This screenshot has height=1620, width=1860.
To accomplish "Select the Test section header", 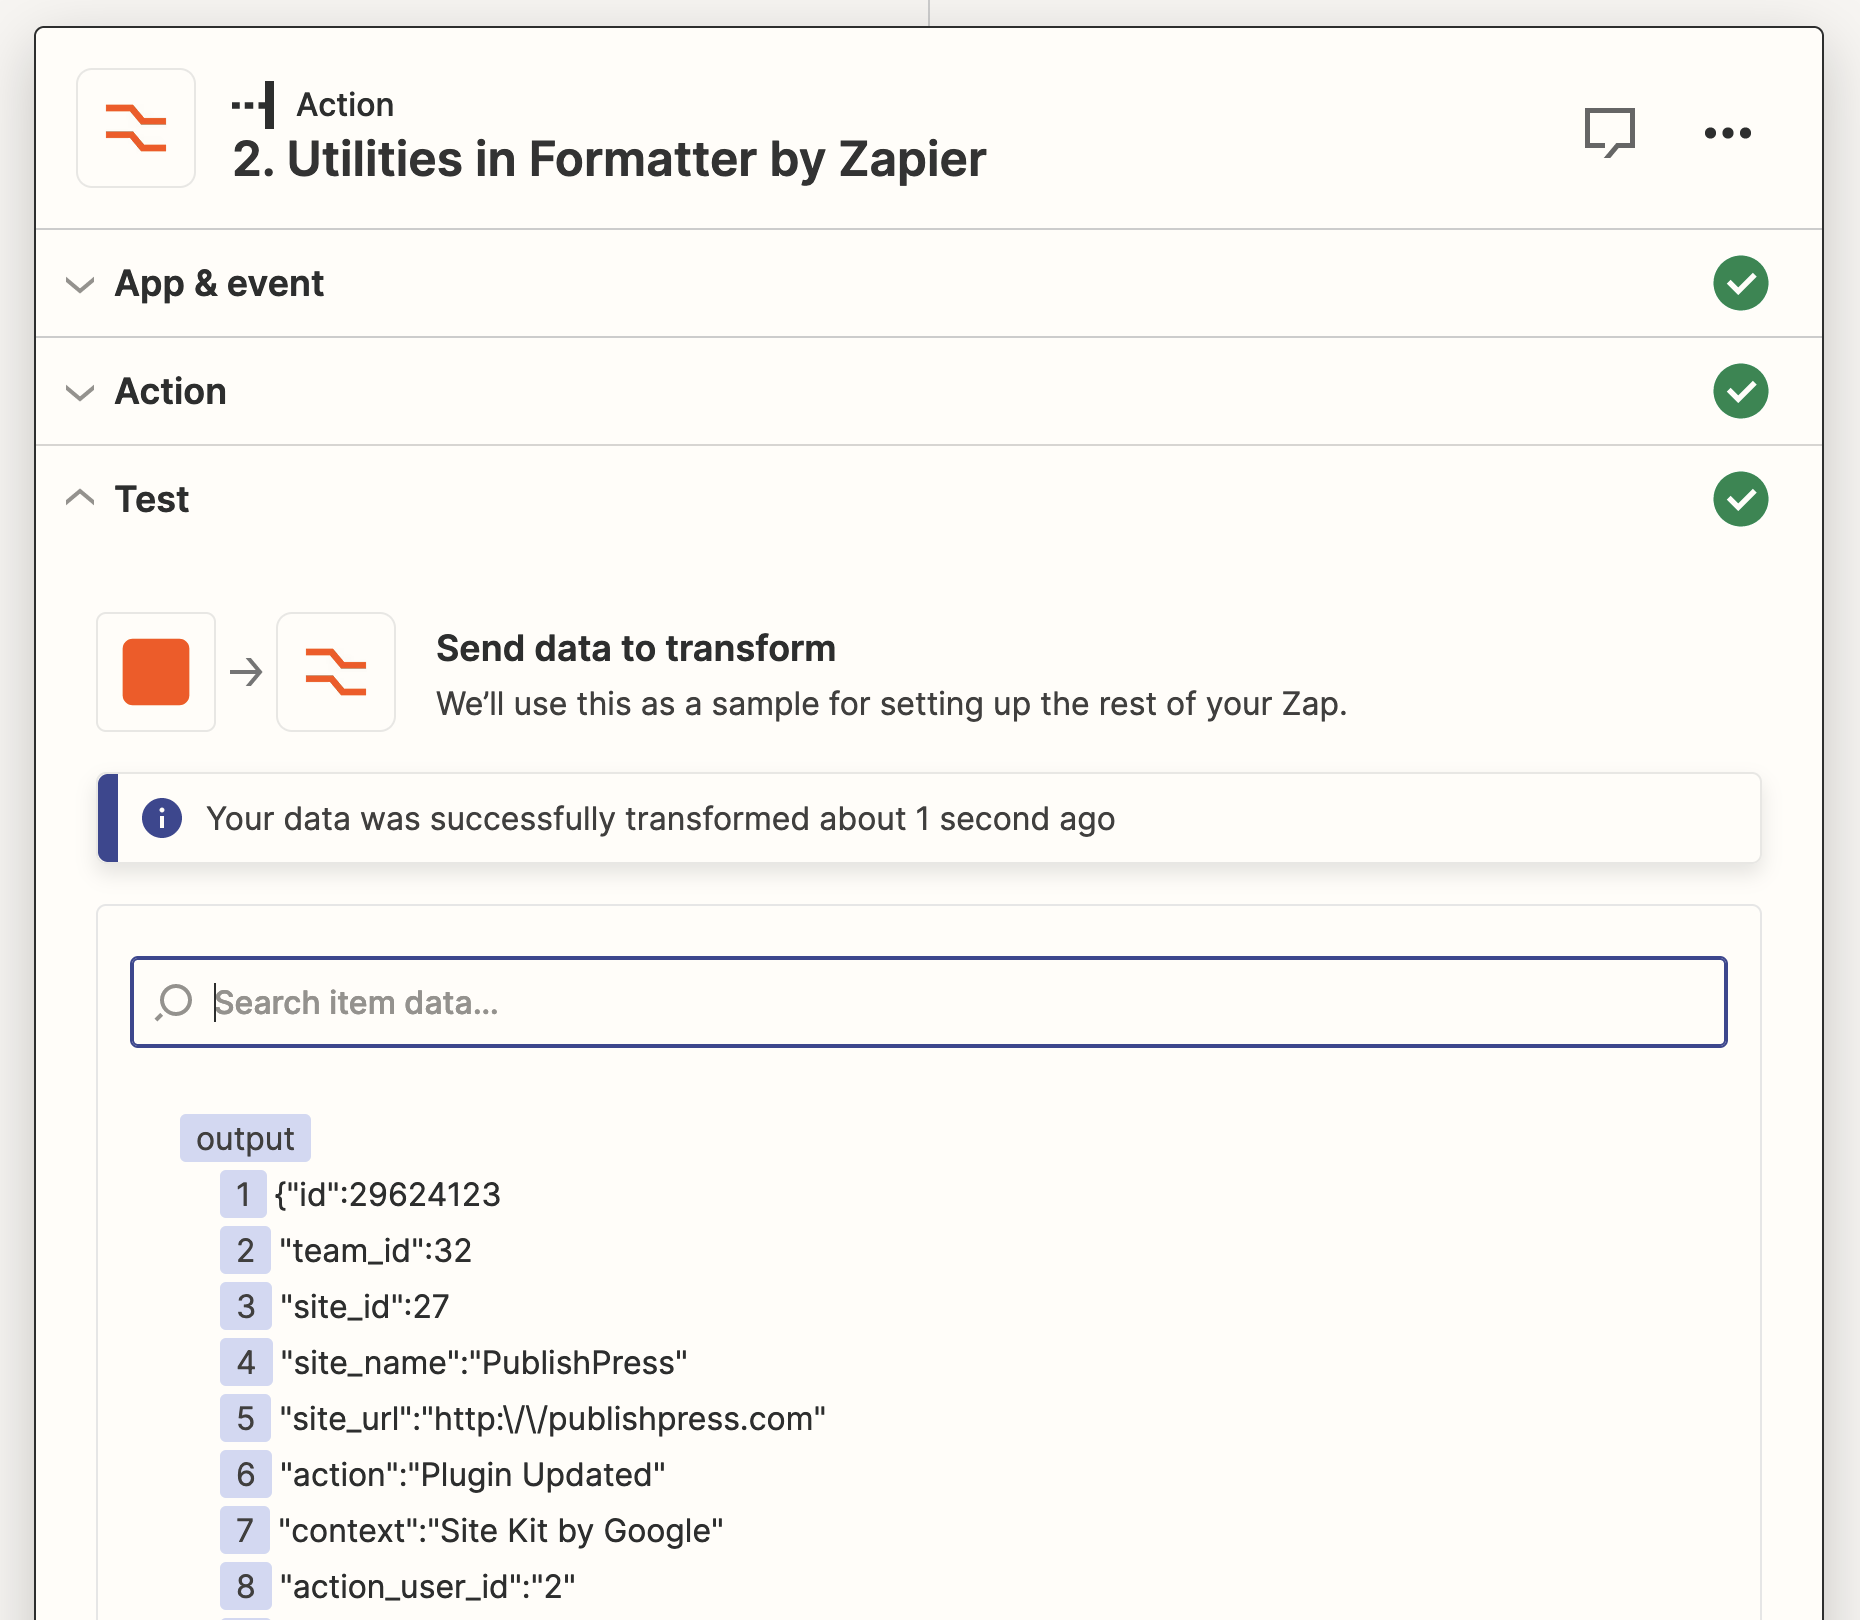I will pos(152,498).
